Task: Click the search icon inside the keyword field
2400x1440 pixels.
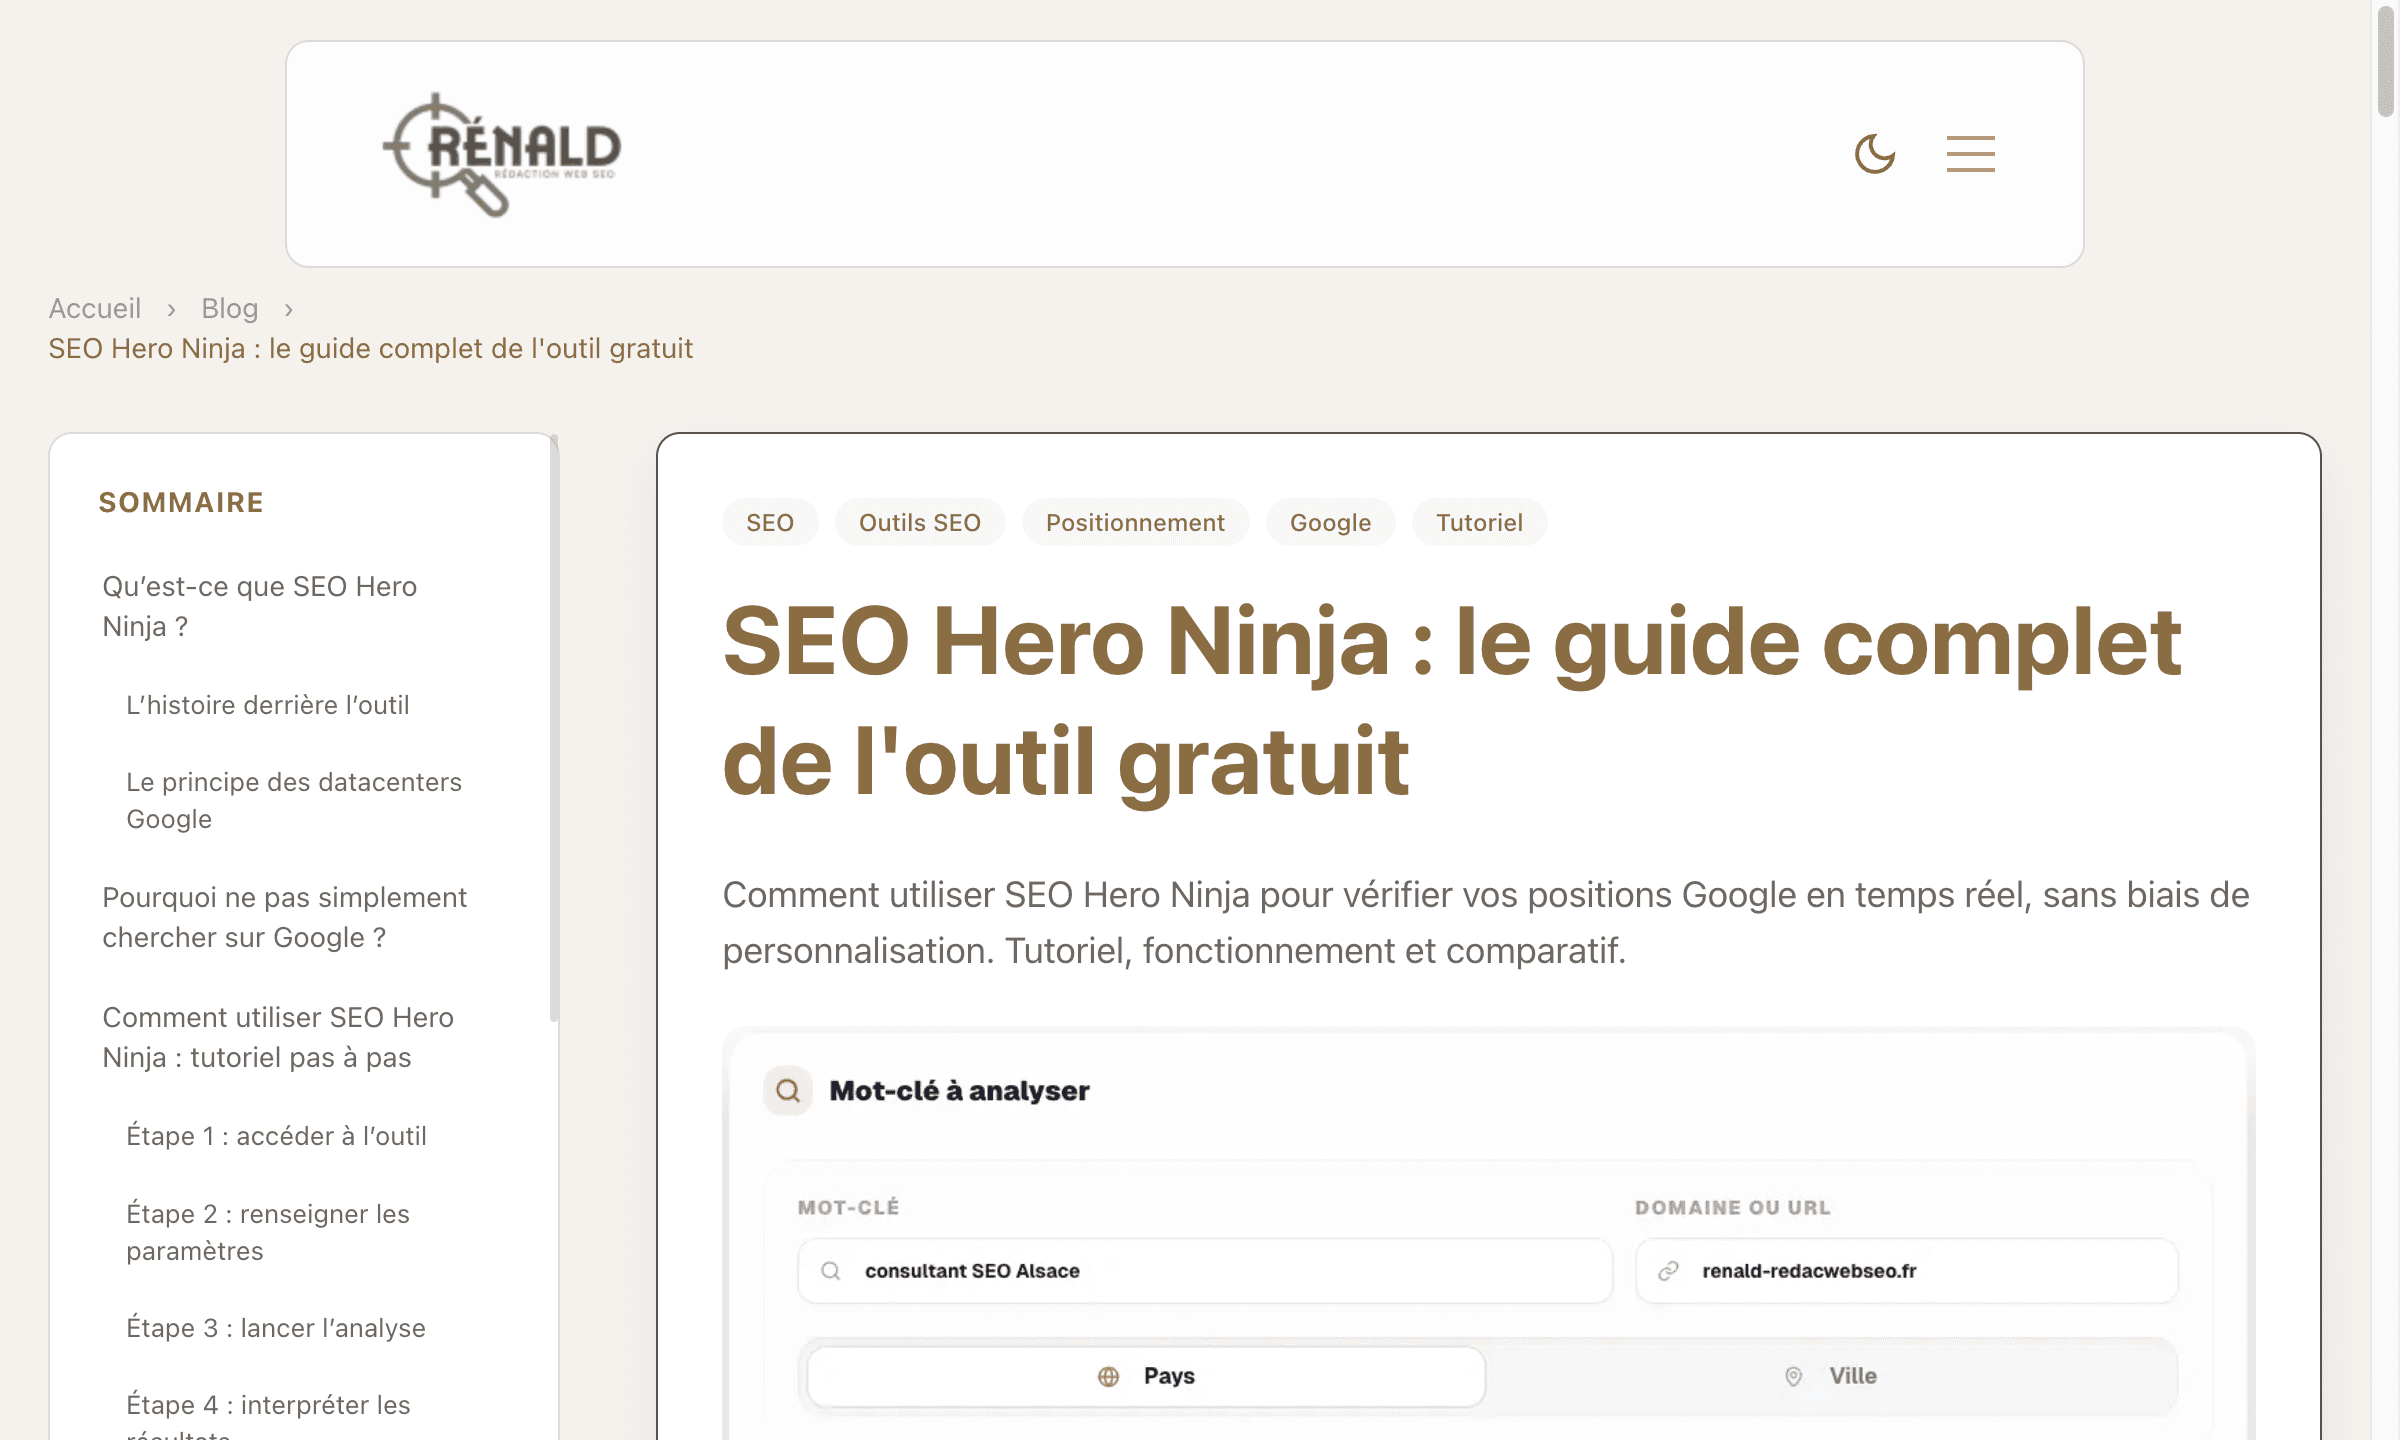Action: [830, 1270]
